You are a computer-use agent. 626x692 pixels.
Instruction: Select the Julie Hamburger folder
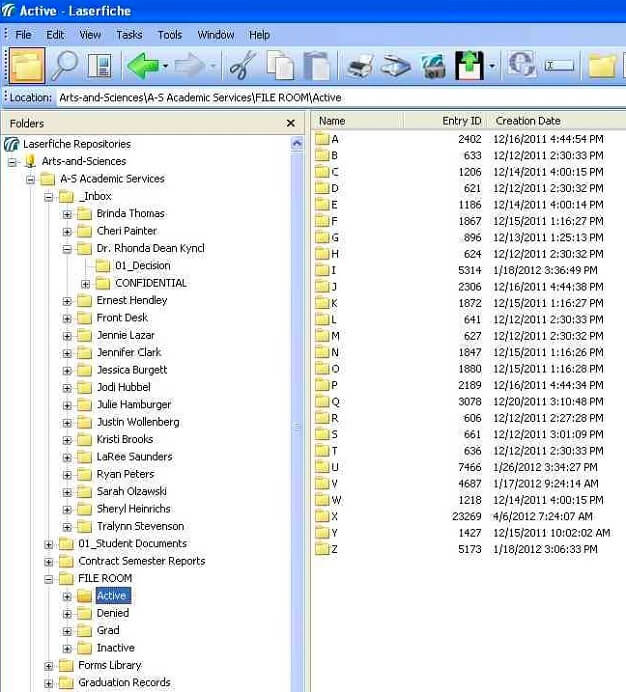coord(134,404)
